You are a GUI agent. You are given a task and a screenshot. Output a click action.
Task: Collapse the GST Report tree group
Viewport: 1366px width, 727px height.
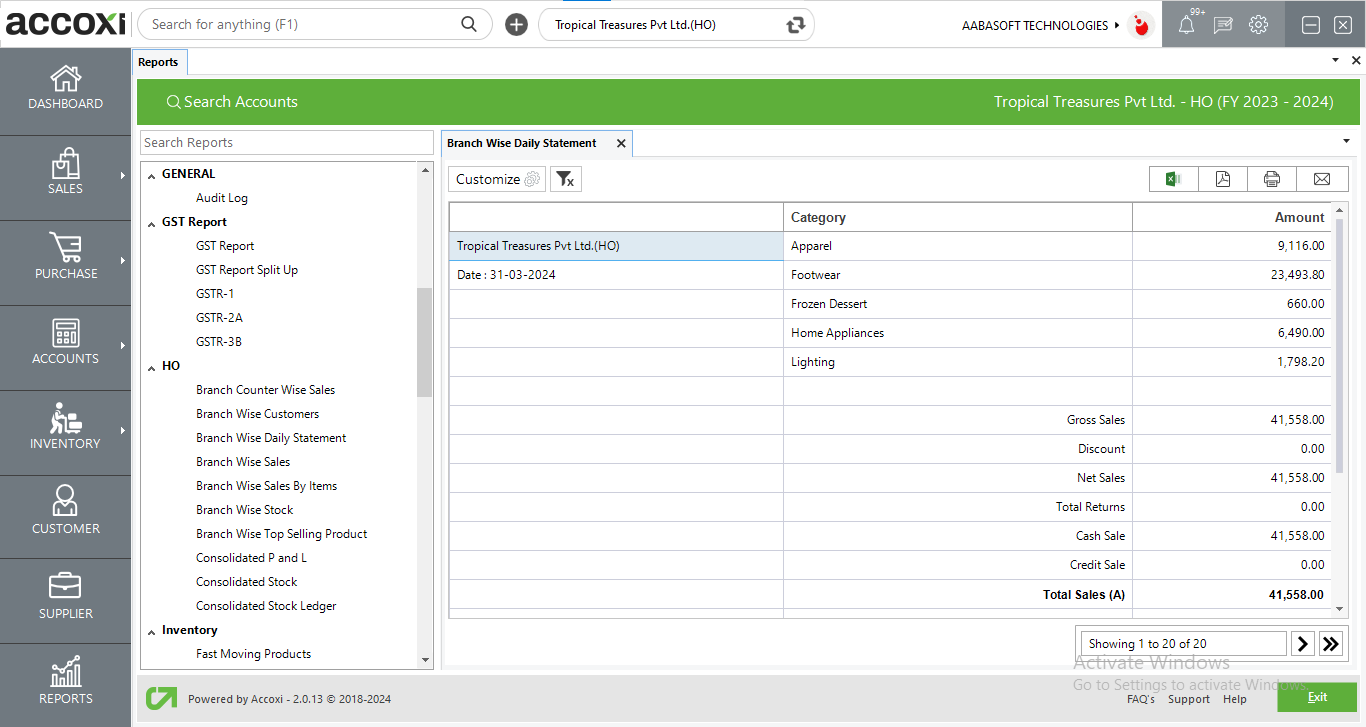click(152, 223)
